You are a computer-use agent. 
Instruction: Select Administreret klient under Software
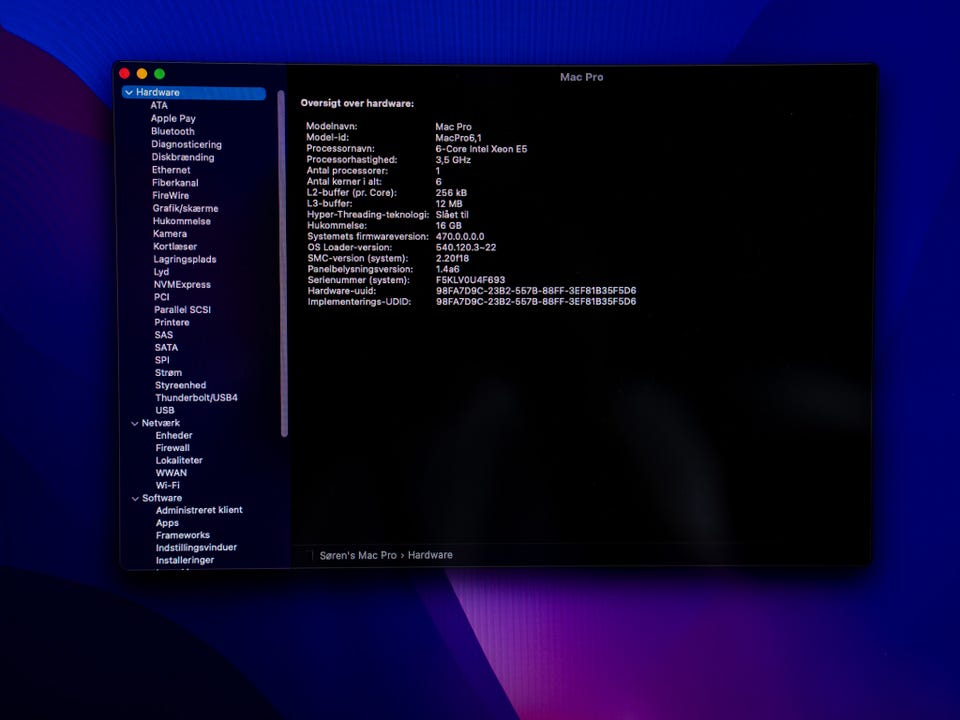[x=199, y=510]
